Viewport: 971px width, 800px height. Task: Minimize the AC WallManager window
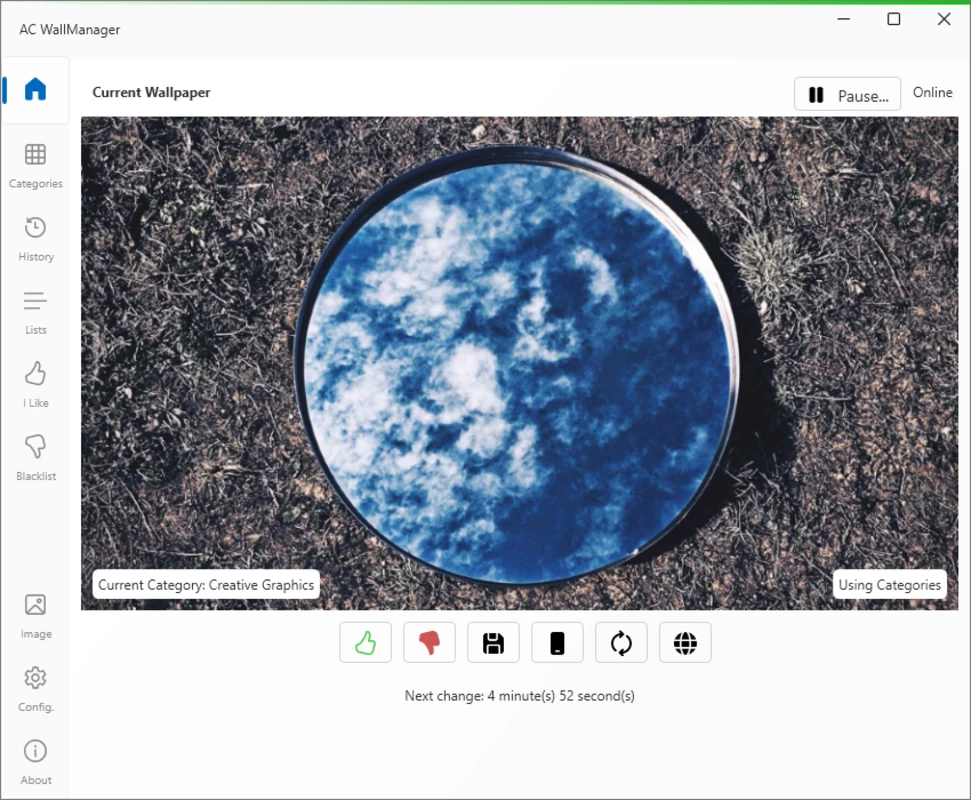pos(843,19)
